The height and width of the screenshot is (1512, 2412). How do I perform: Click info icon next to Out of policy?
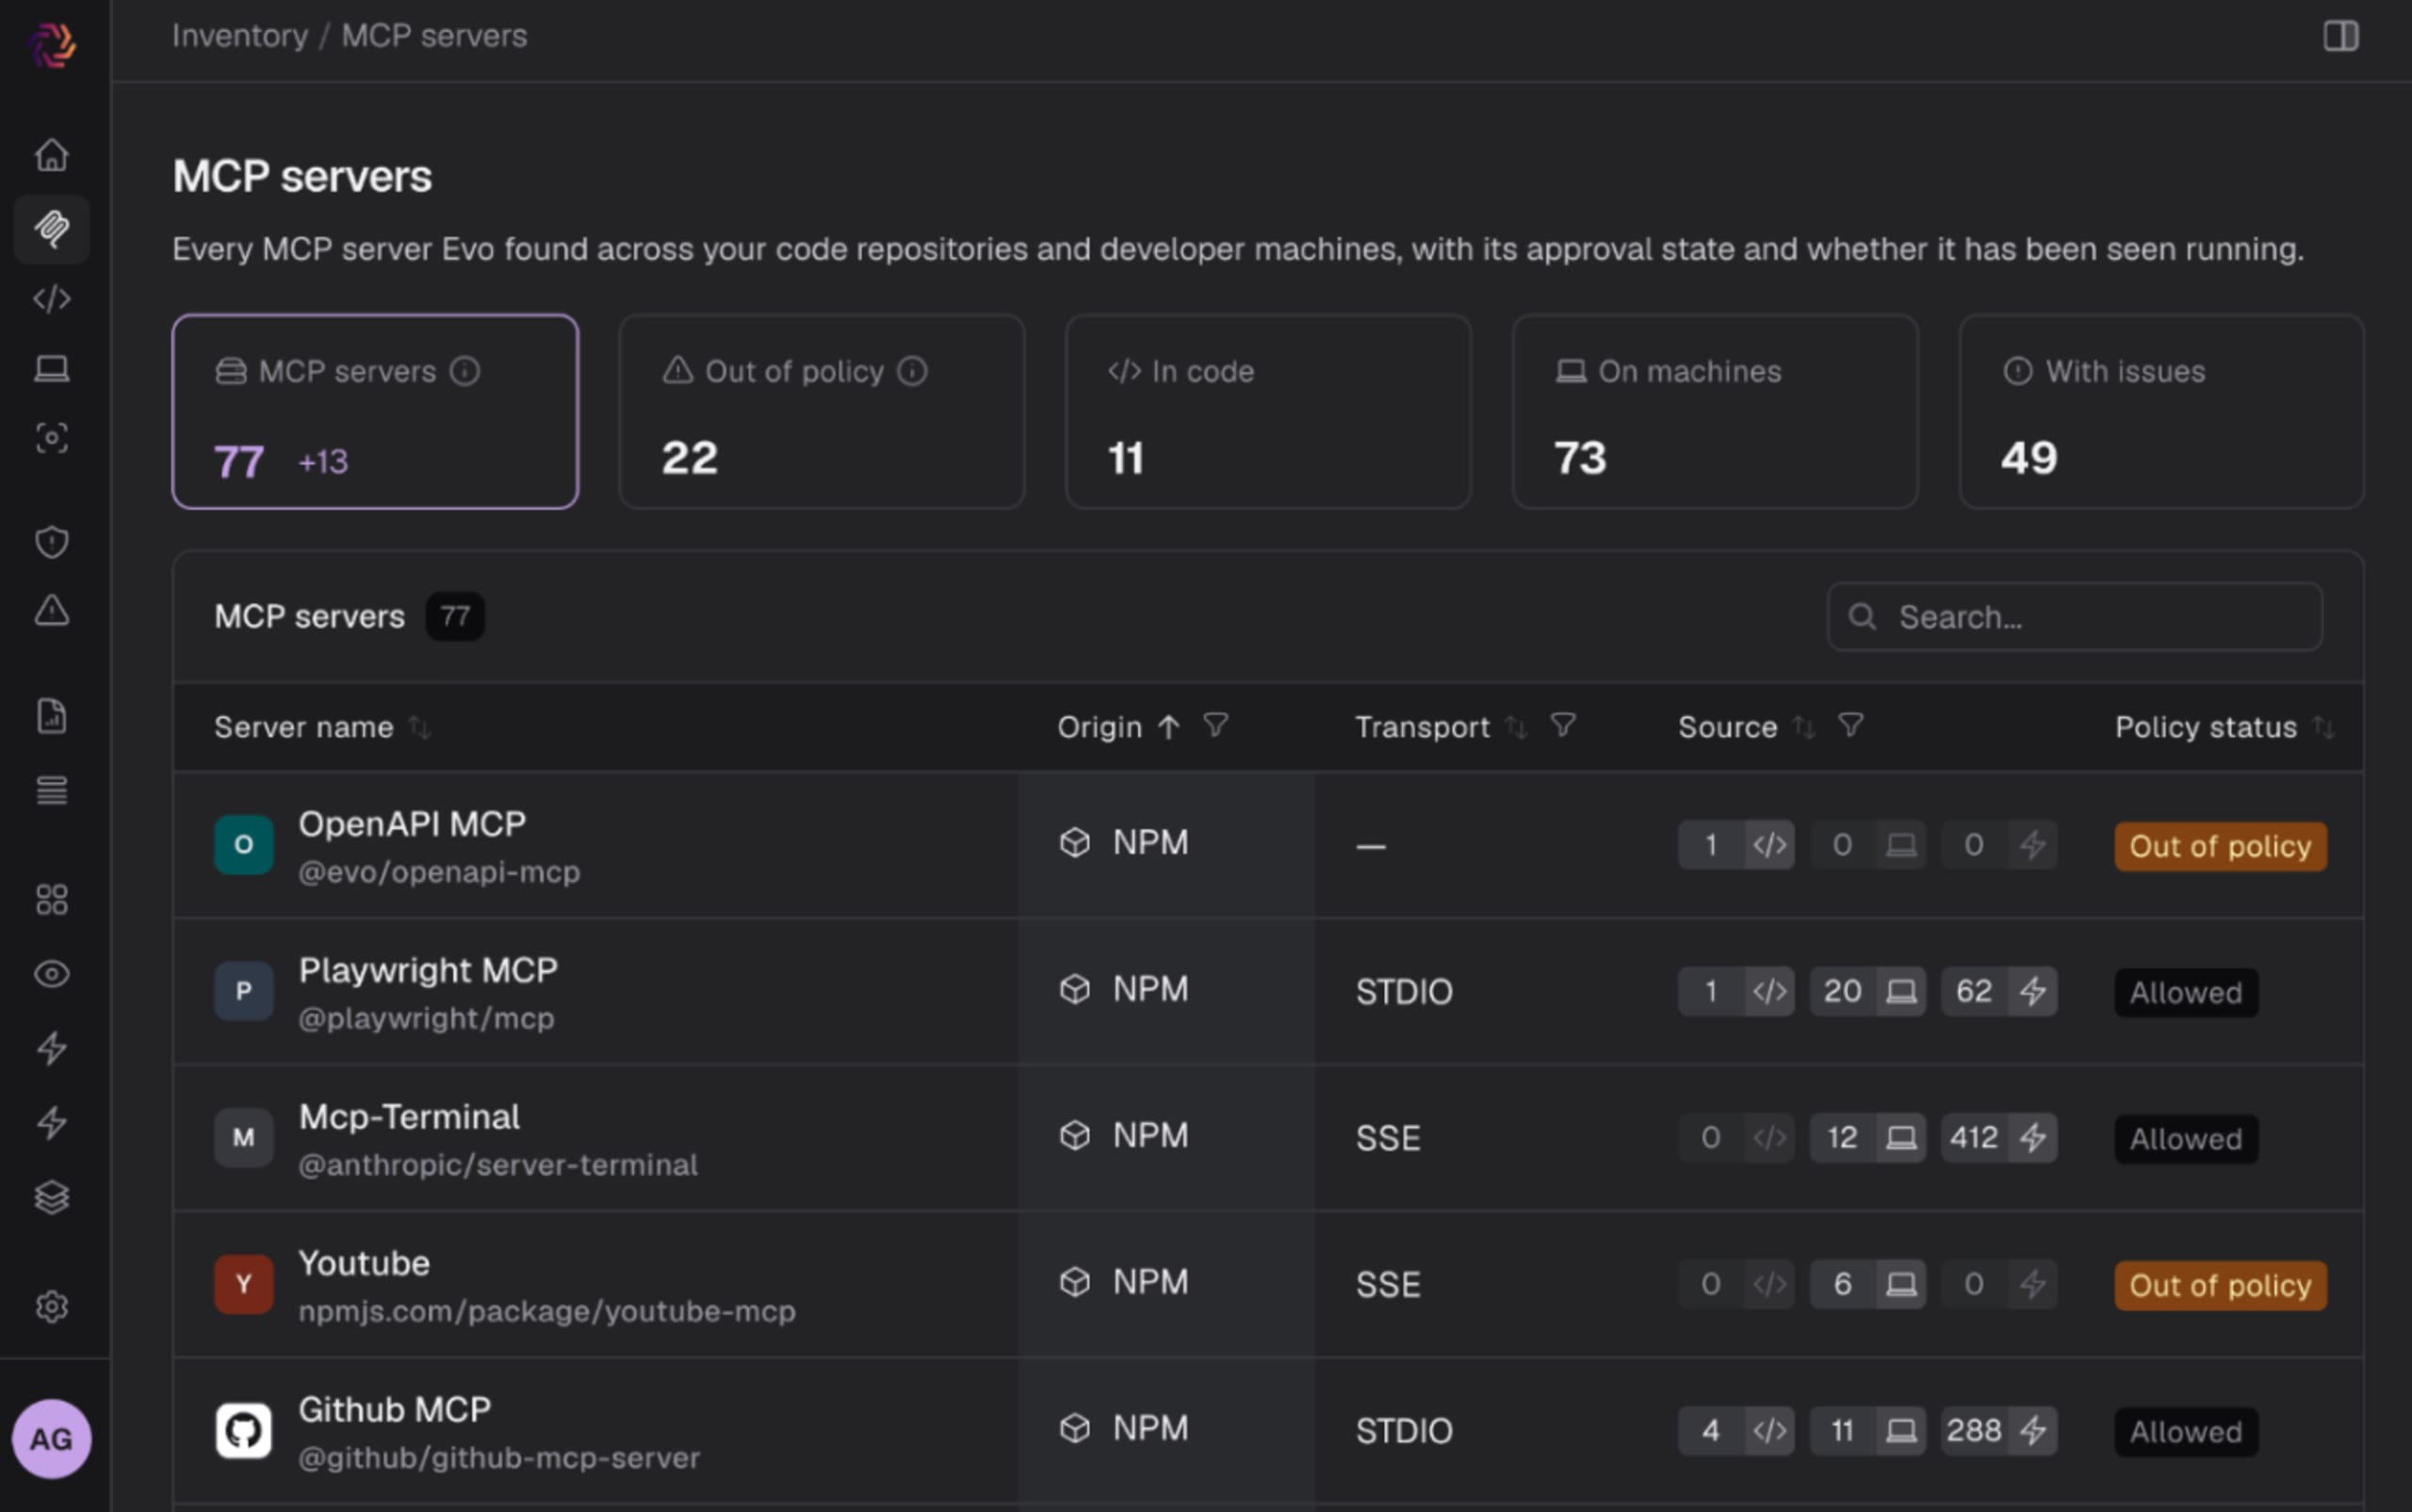pyautogui.click(x=911, y=371)
